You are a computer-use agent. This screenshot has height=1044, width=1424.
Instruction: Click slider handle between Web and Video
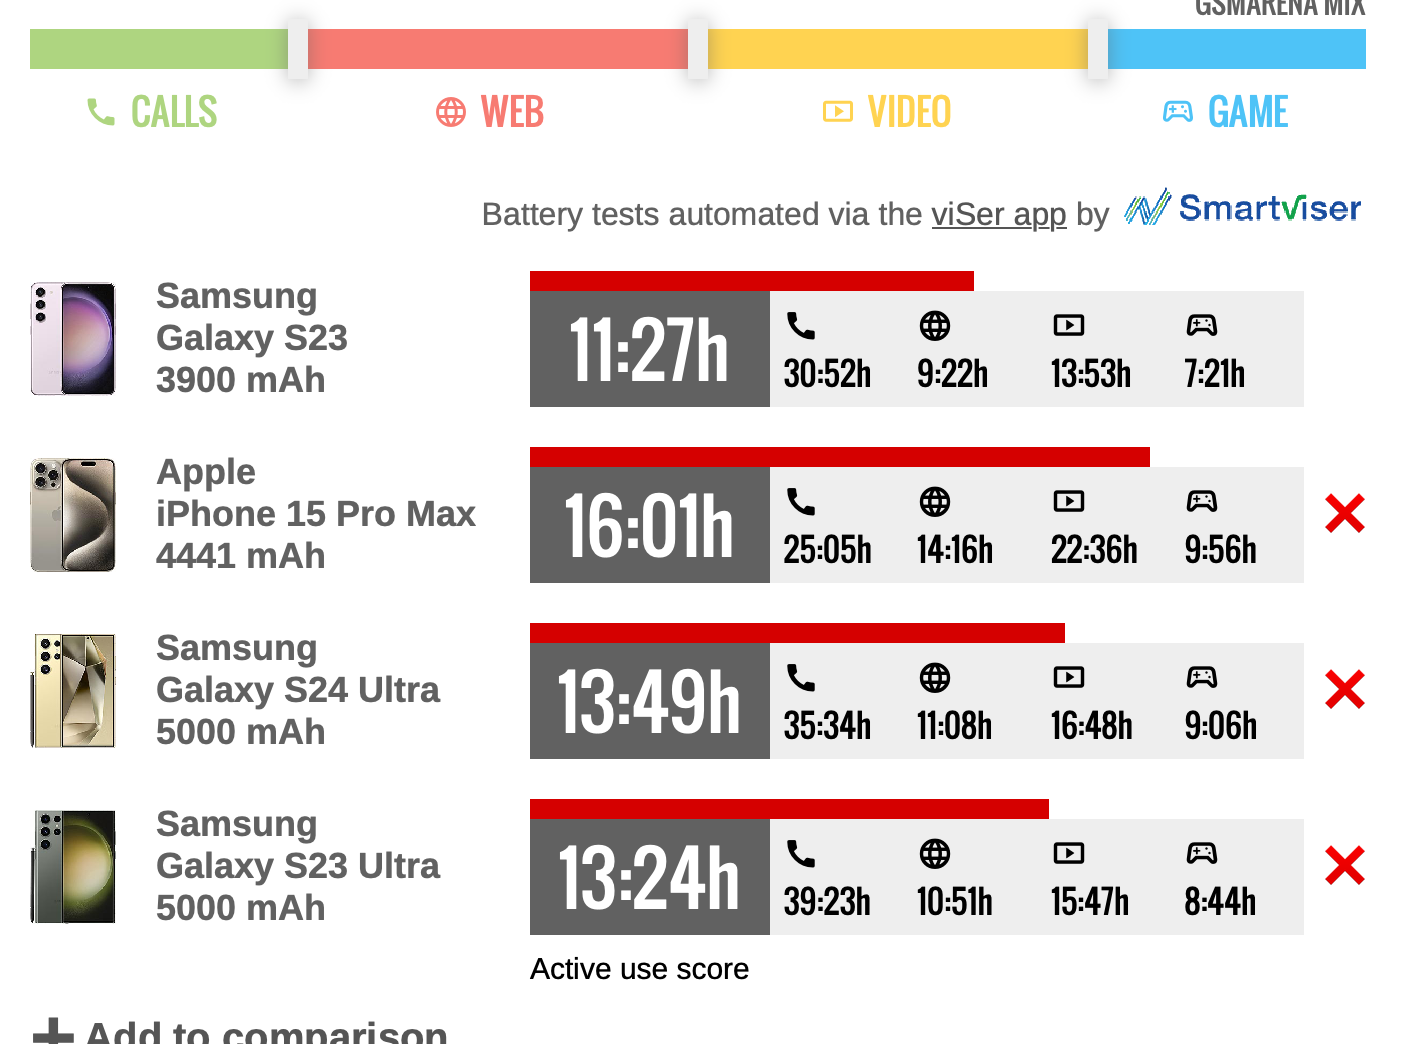698,48
